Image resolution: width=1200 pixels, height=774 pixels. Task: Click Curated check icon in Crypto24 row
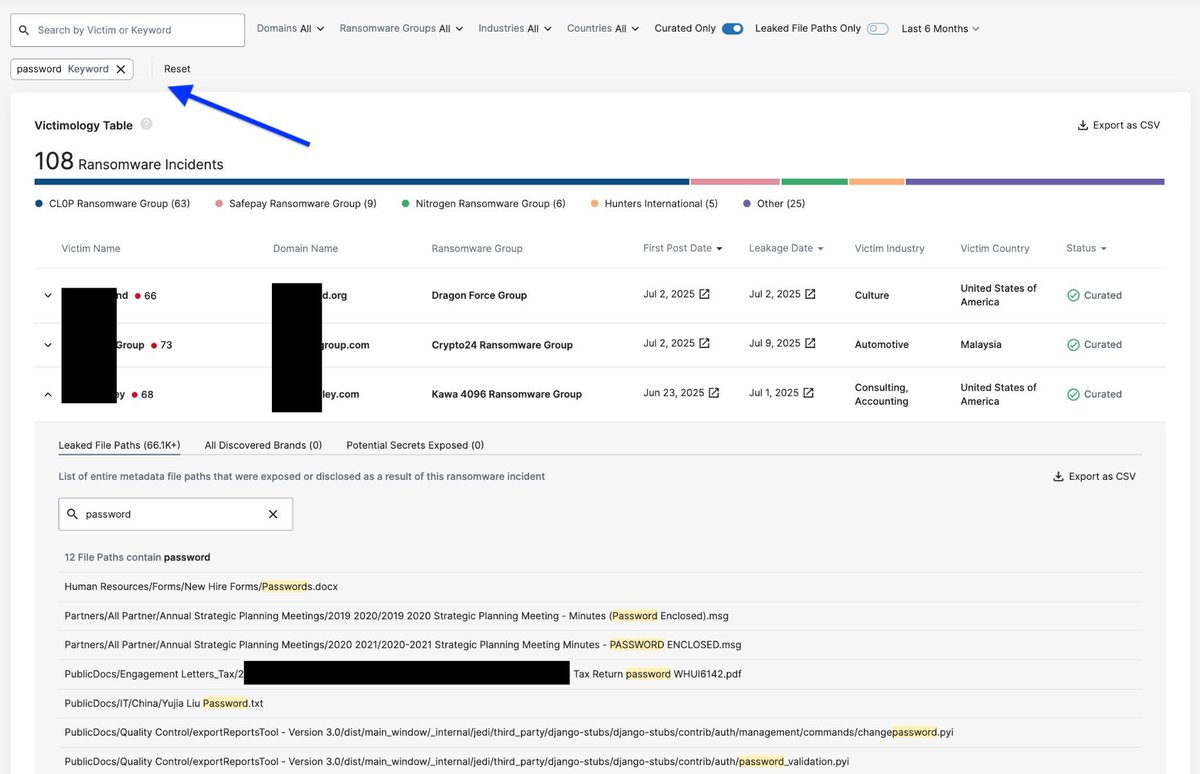click(x=1073, y=344)
